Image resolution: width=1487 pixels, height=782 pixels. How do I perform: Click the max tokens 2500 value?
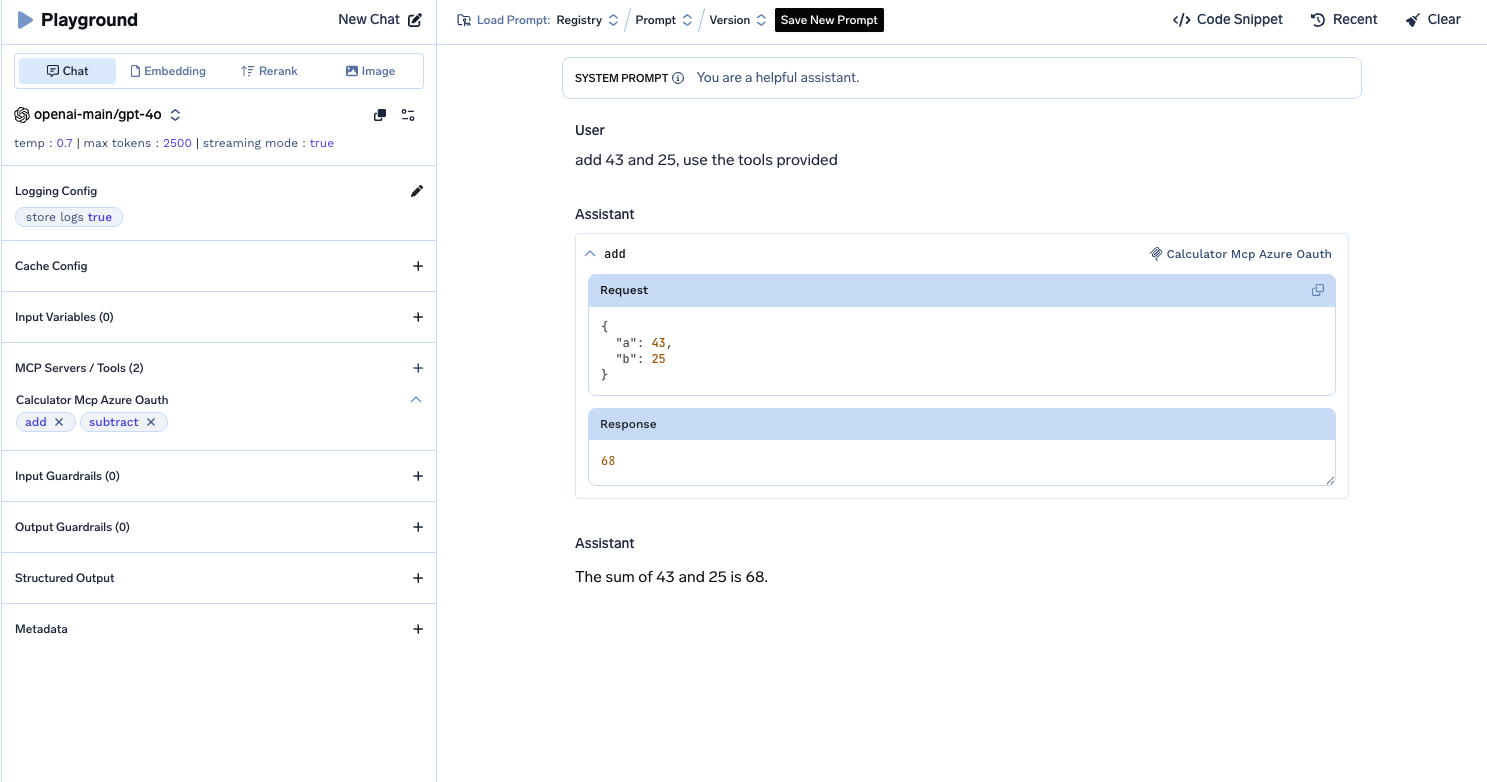point(177,143)
